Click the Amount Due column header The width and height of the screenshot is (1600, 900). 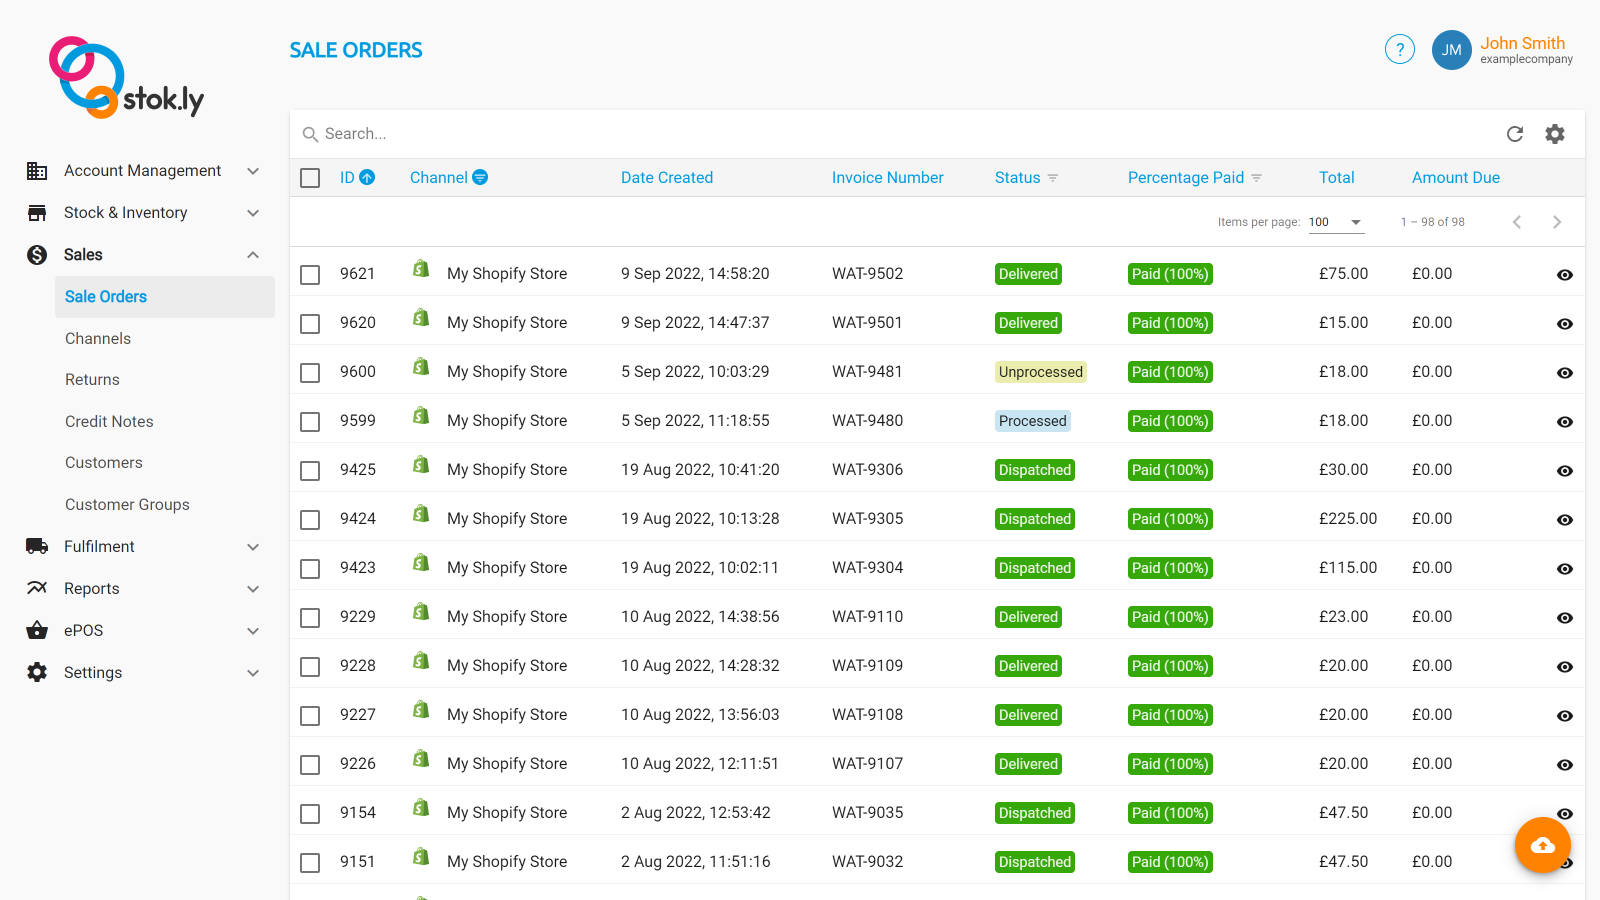point(1455,178)
